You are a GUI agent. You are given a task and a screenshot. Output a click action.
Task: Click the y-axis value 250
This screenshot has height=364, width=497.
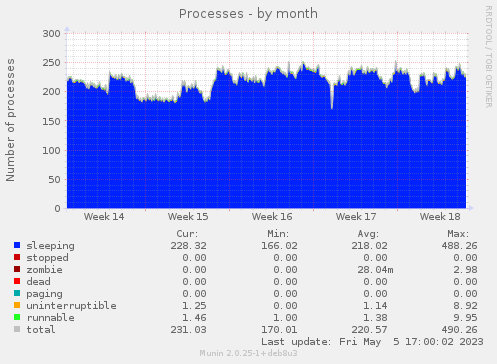click(x=52, y=63)
